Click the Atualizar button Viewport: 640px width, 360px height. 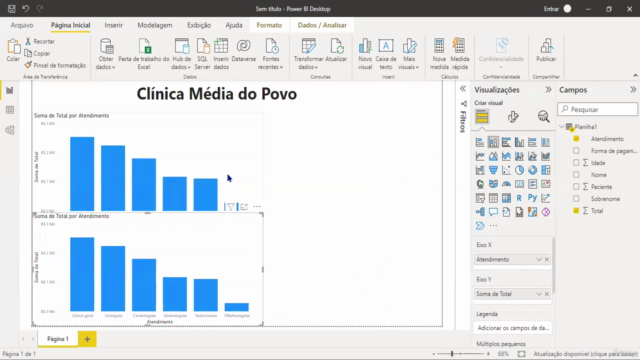click(x=336, y=51)
